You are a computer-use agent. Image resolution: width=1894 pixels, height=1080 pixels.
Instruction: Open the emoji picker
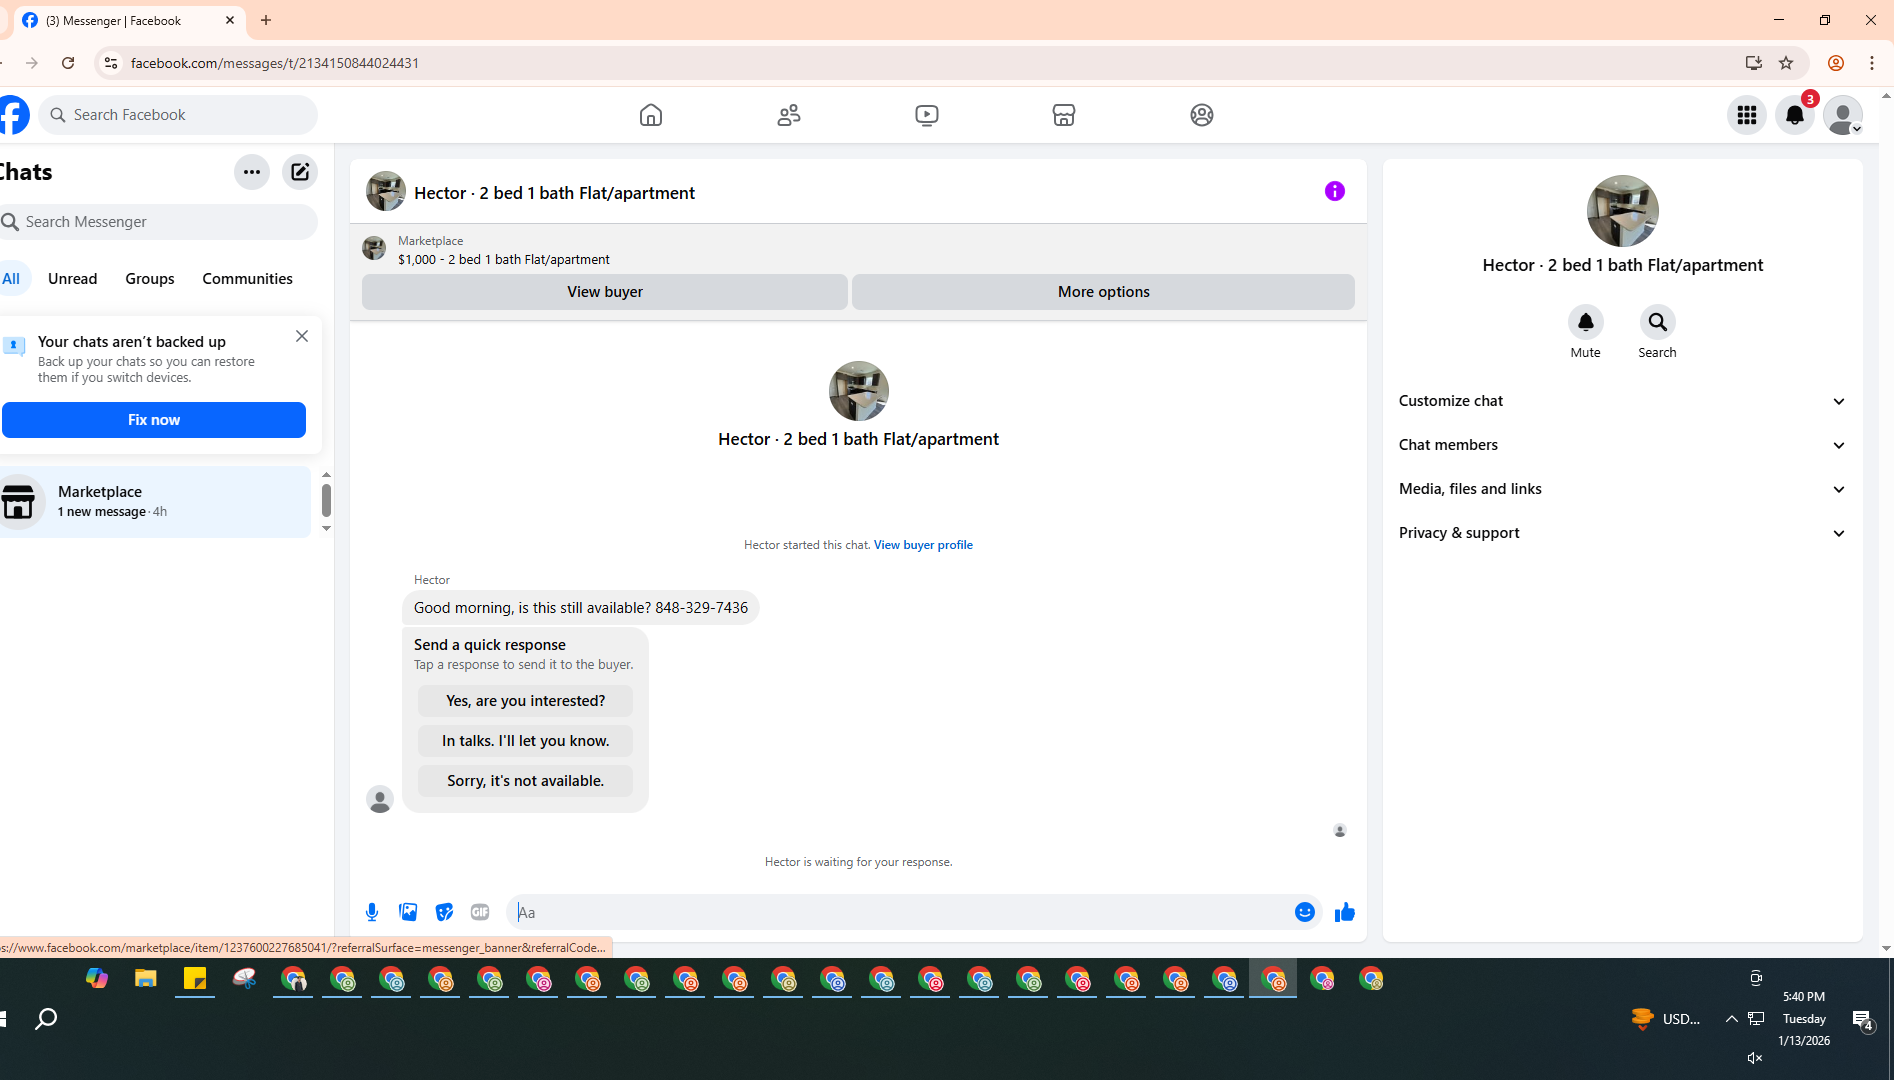[1305, 912]
